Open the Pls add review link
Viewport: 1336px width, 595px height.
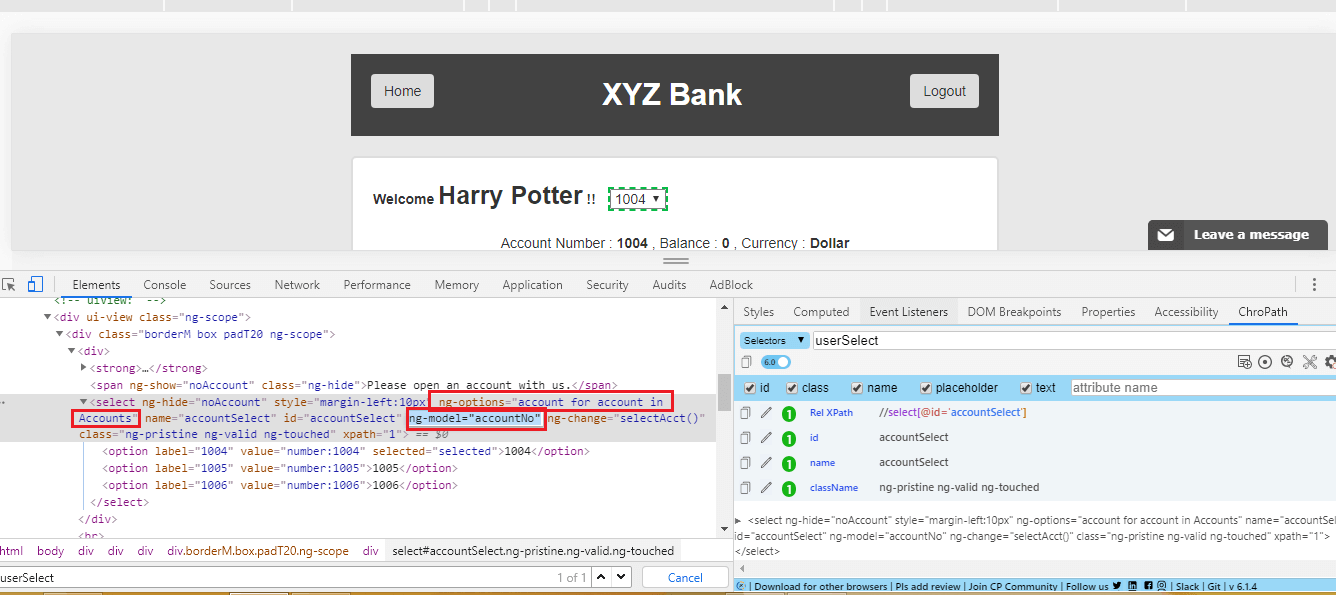pyautogui.click(x=927, y=586)
